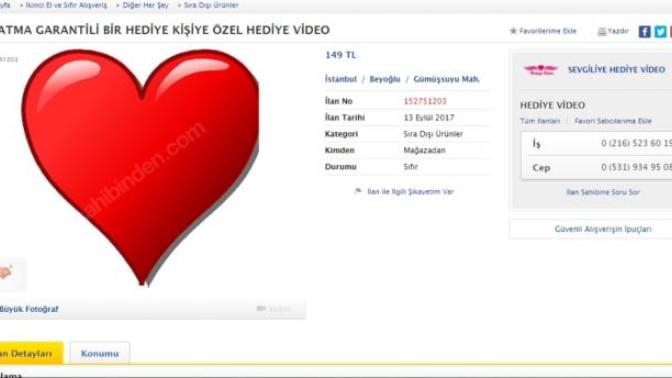Click the 149 TL price
The image size is (672, 378).
coord(341,55)
